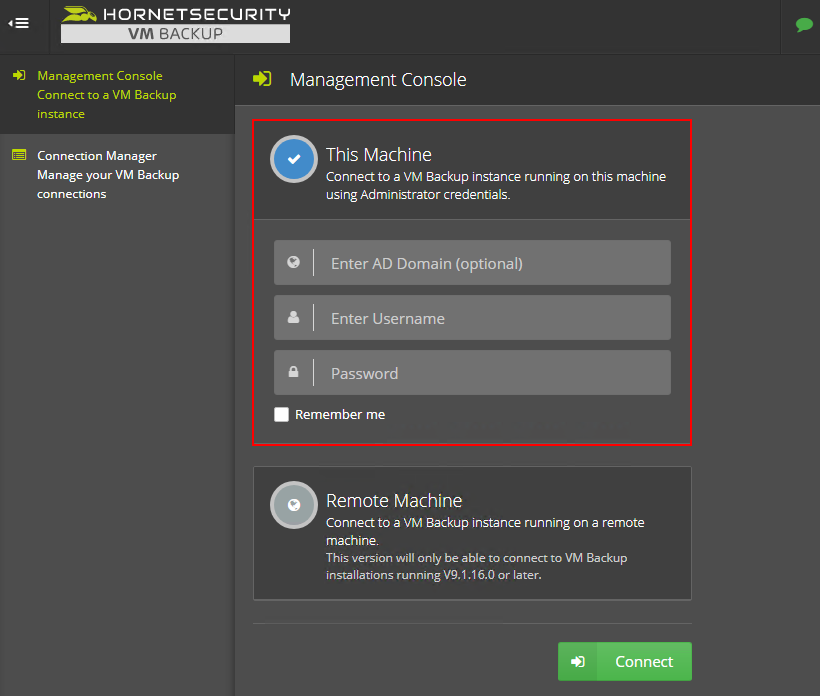820x696 pixels.
Task: Click the globe icon in AD Domain field
Action: tap(293, 262)
